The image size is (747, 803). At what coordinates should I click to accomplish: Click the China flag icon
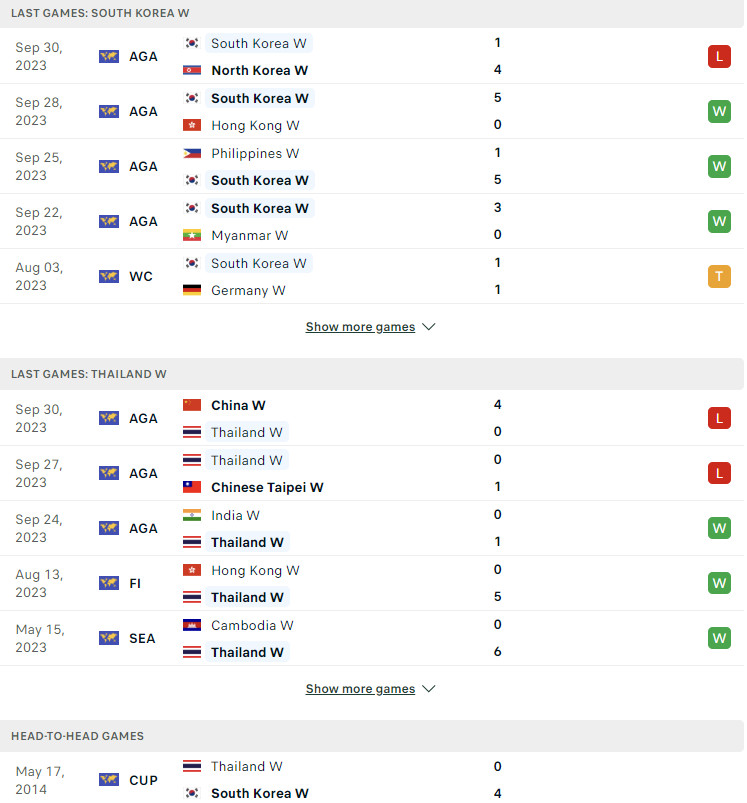pos(192,405)
